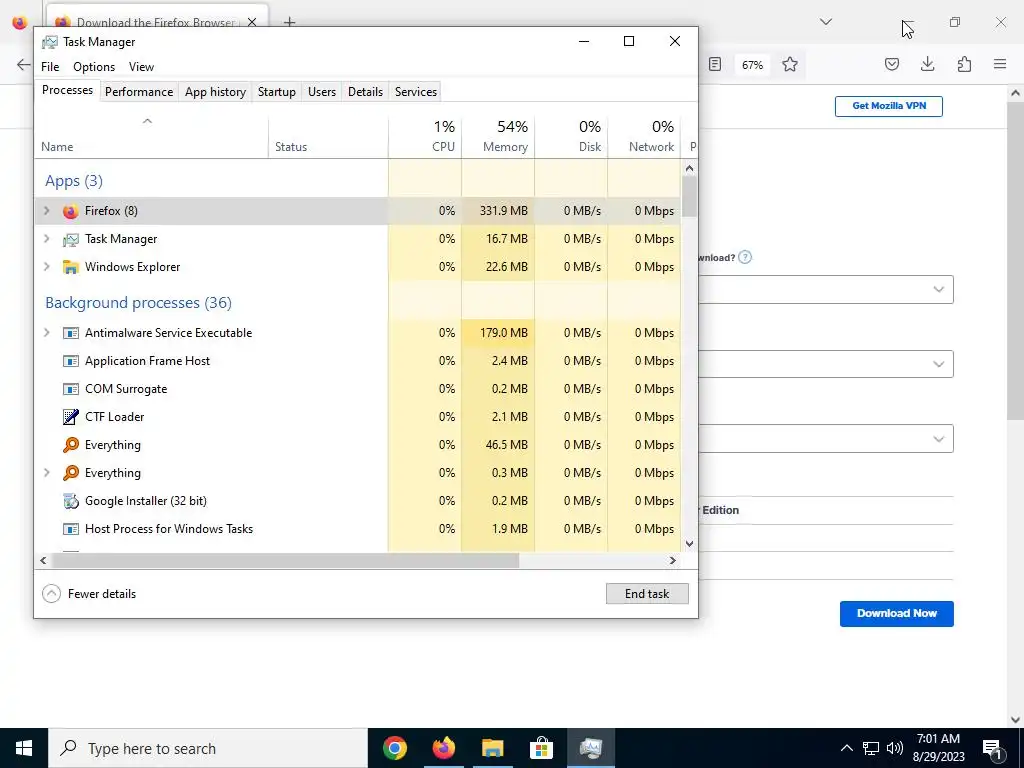
Task: Open the File menu in Task Manager
Action: point(50,67)
